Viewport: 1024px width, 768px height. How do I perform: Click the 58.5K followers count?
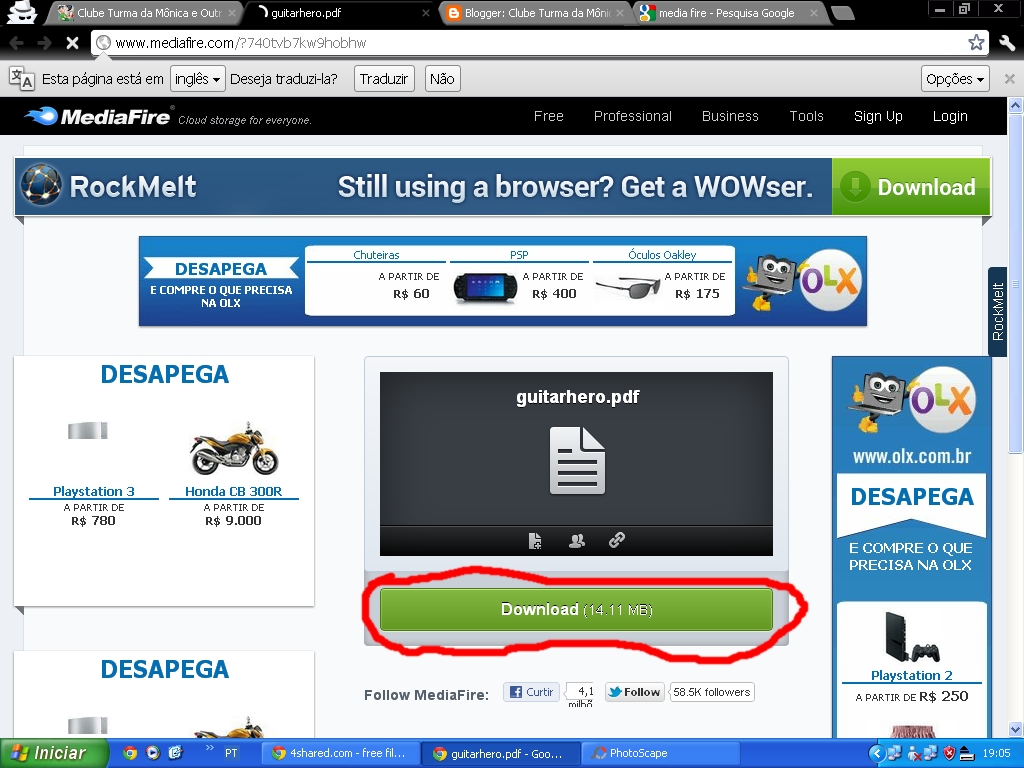point(712,692)
